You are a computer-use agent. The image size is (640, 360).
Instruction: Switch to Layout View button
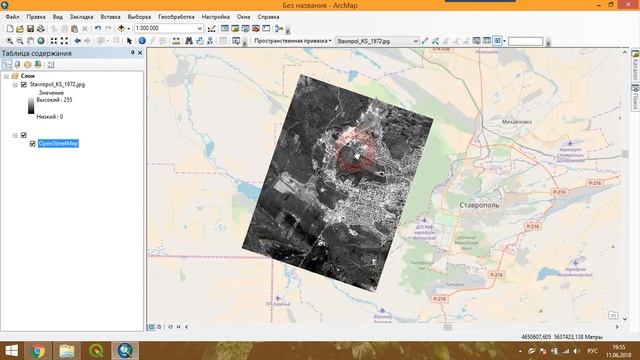click(x=159, y=327)
